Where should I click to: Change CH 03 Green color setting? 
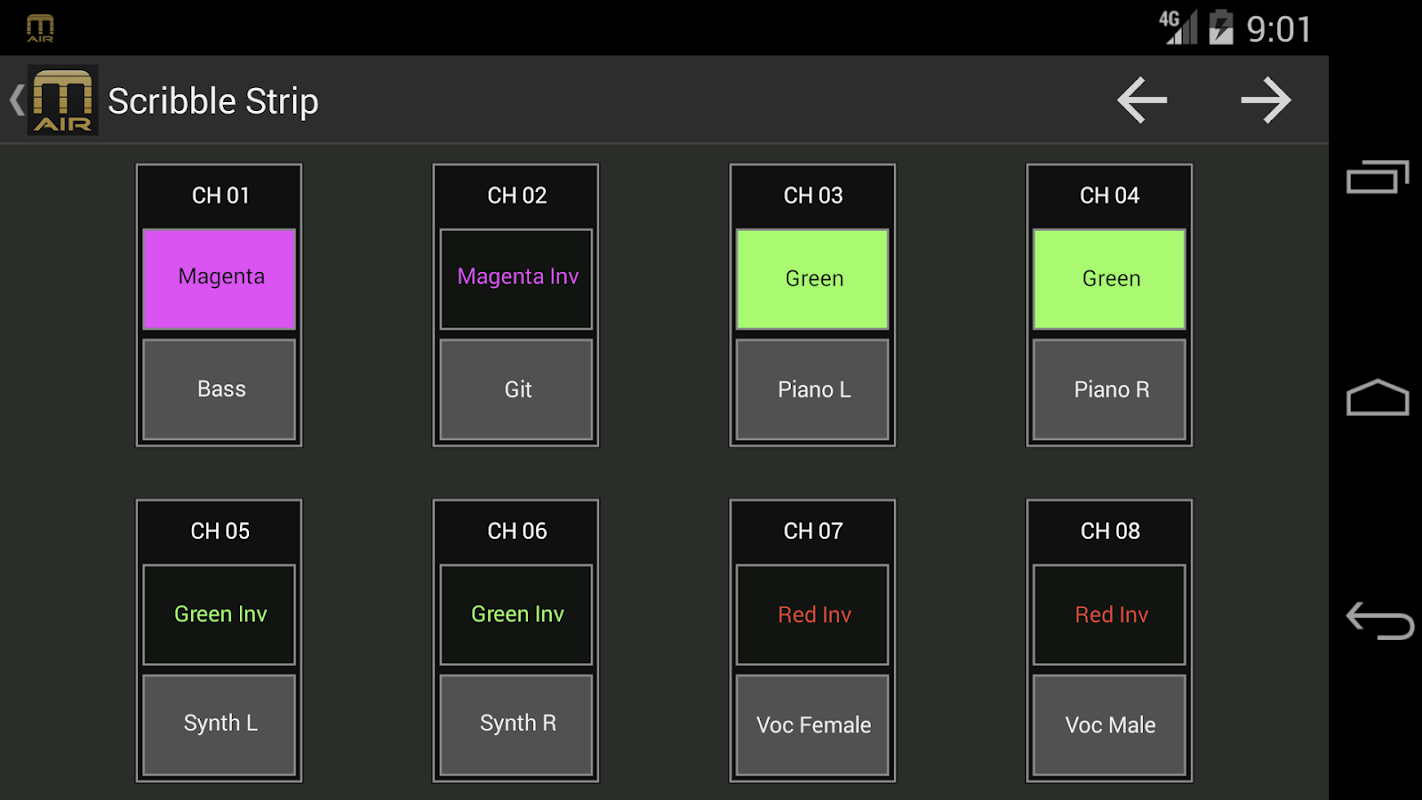(x=813, y=279)
